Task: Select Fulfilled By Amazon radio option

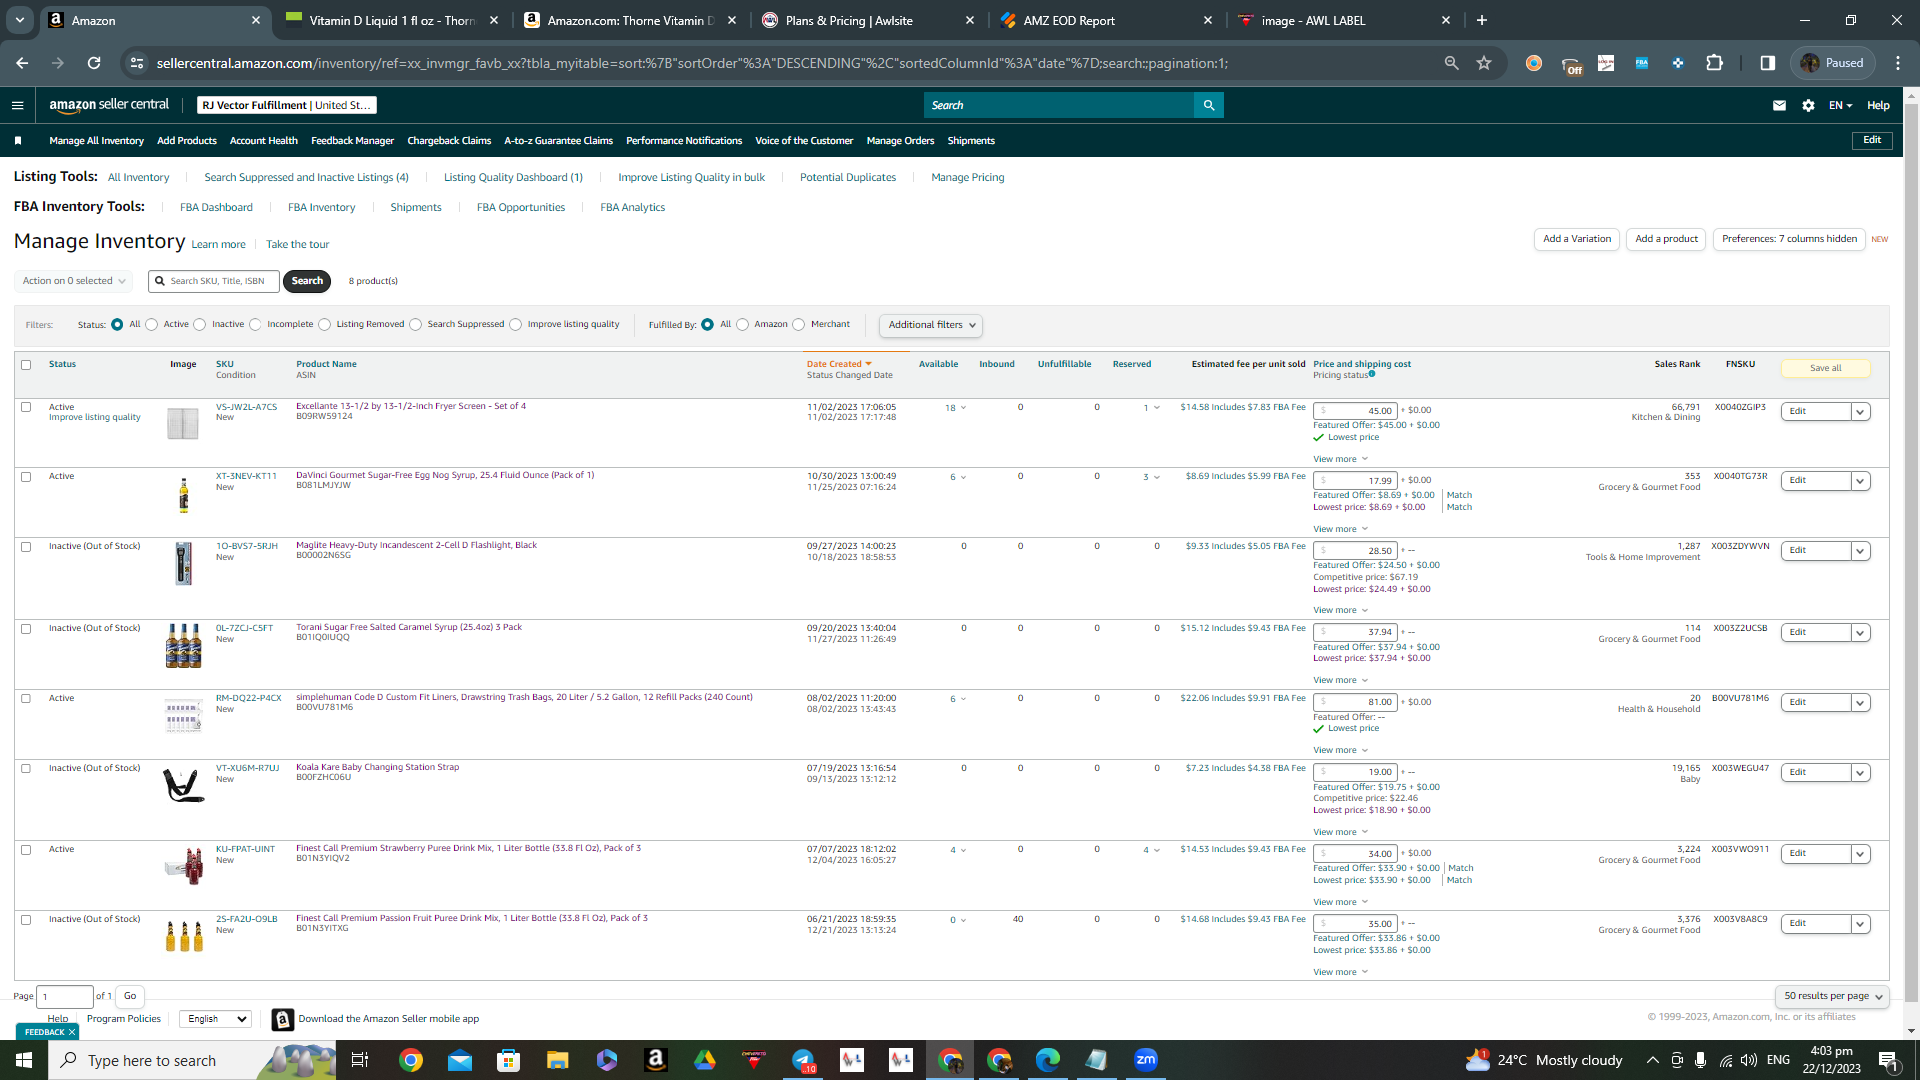Action: click(742, 324)
